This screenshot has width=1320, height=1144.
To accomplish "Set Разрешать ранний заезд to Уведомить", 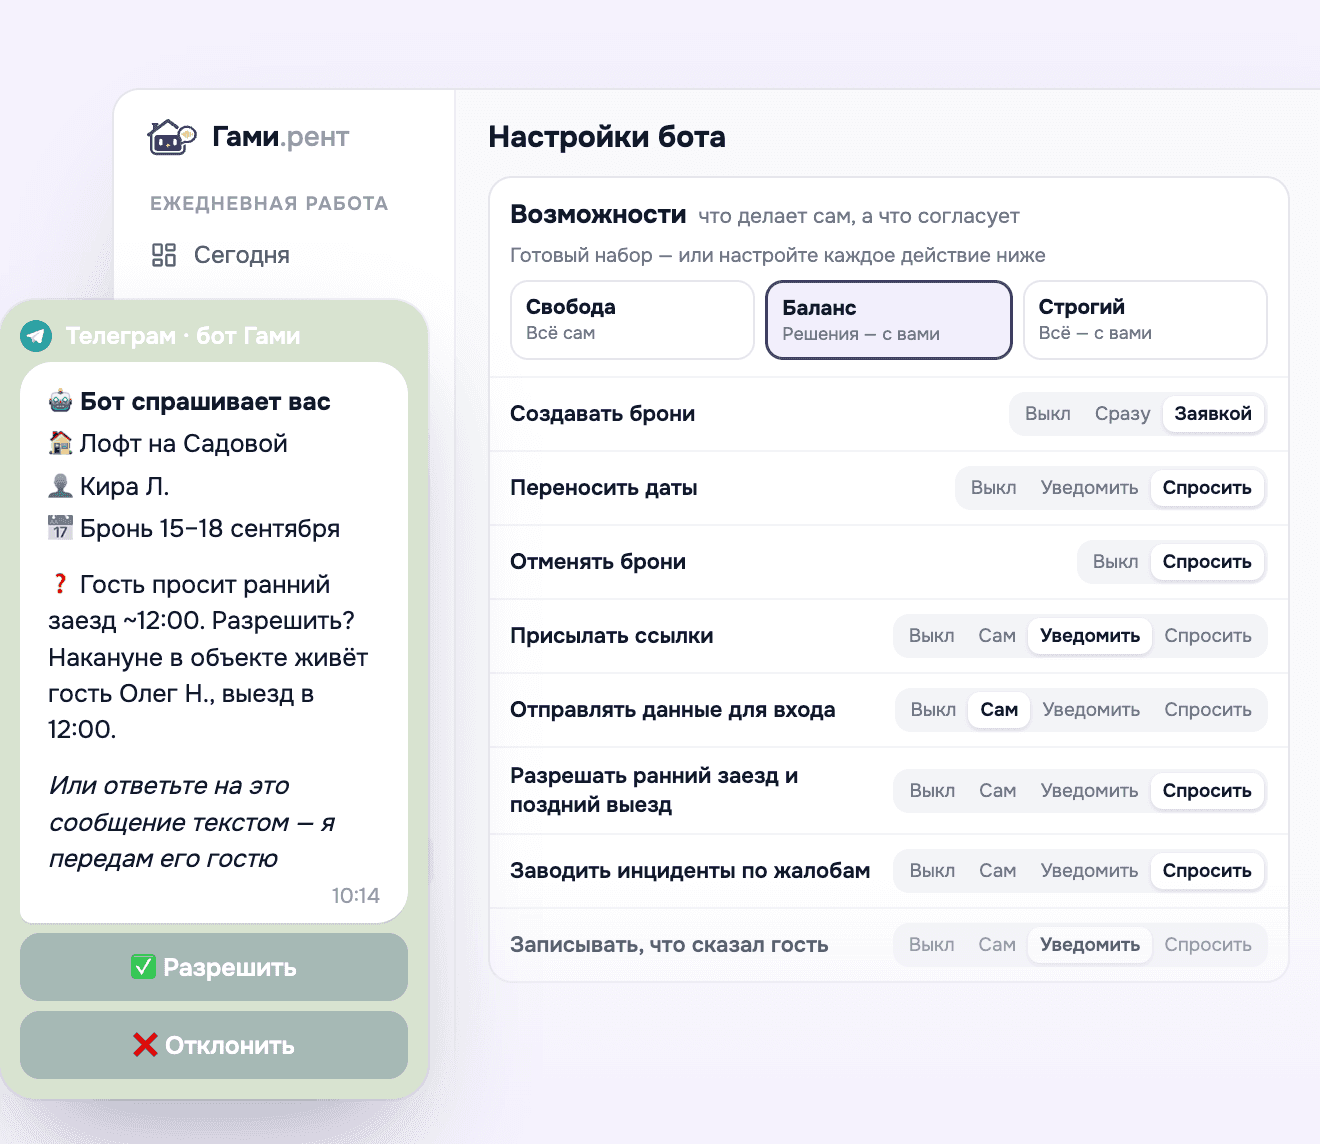I will tap(1089, 791).
